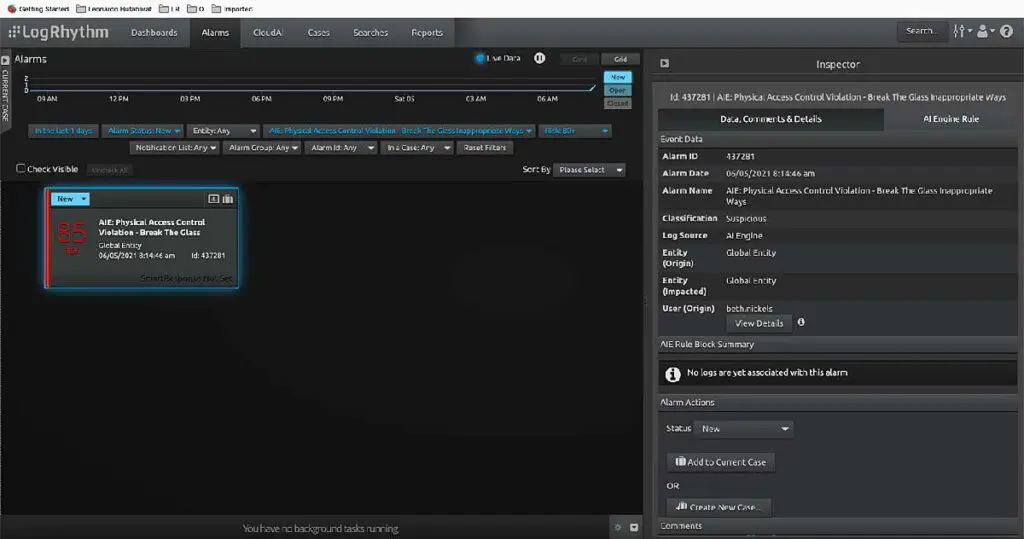The image size is (1024, 539).
Task: Open the Imported bookmarks folder
Action: (x=232, y=8)
